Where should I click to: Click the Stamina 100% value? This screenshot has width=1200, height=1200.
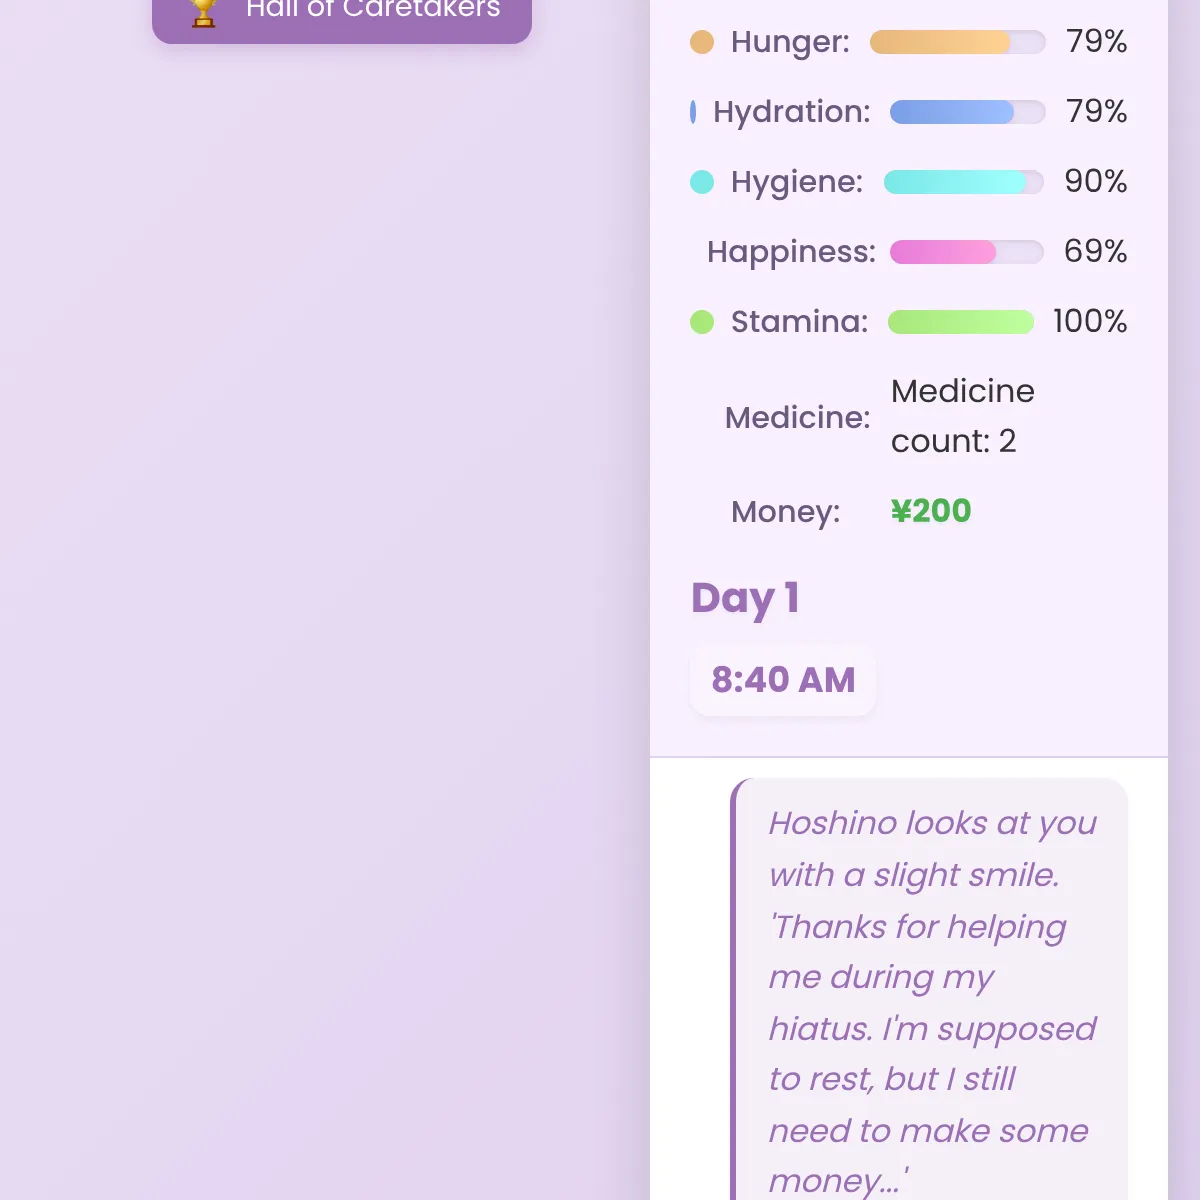coord(1090,322)
